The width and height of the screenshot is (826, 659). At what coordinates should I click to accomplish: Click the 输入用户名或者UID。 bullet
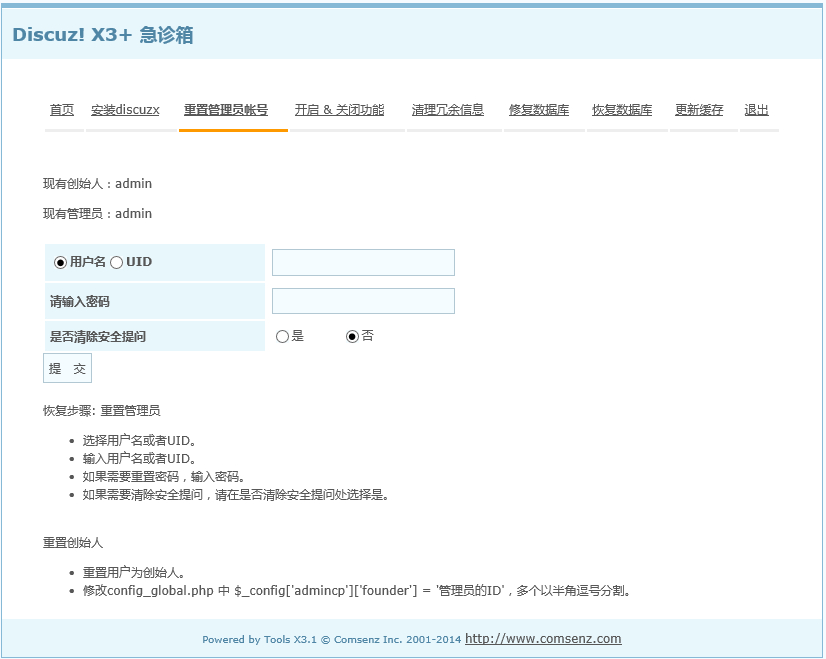pos(140,459)
